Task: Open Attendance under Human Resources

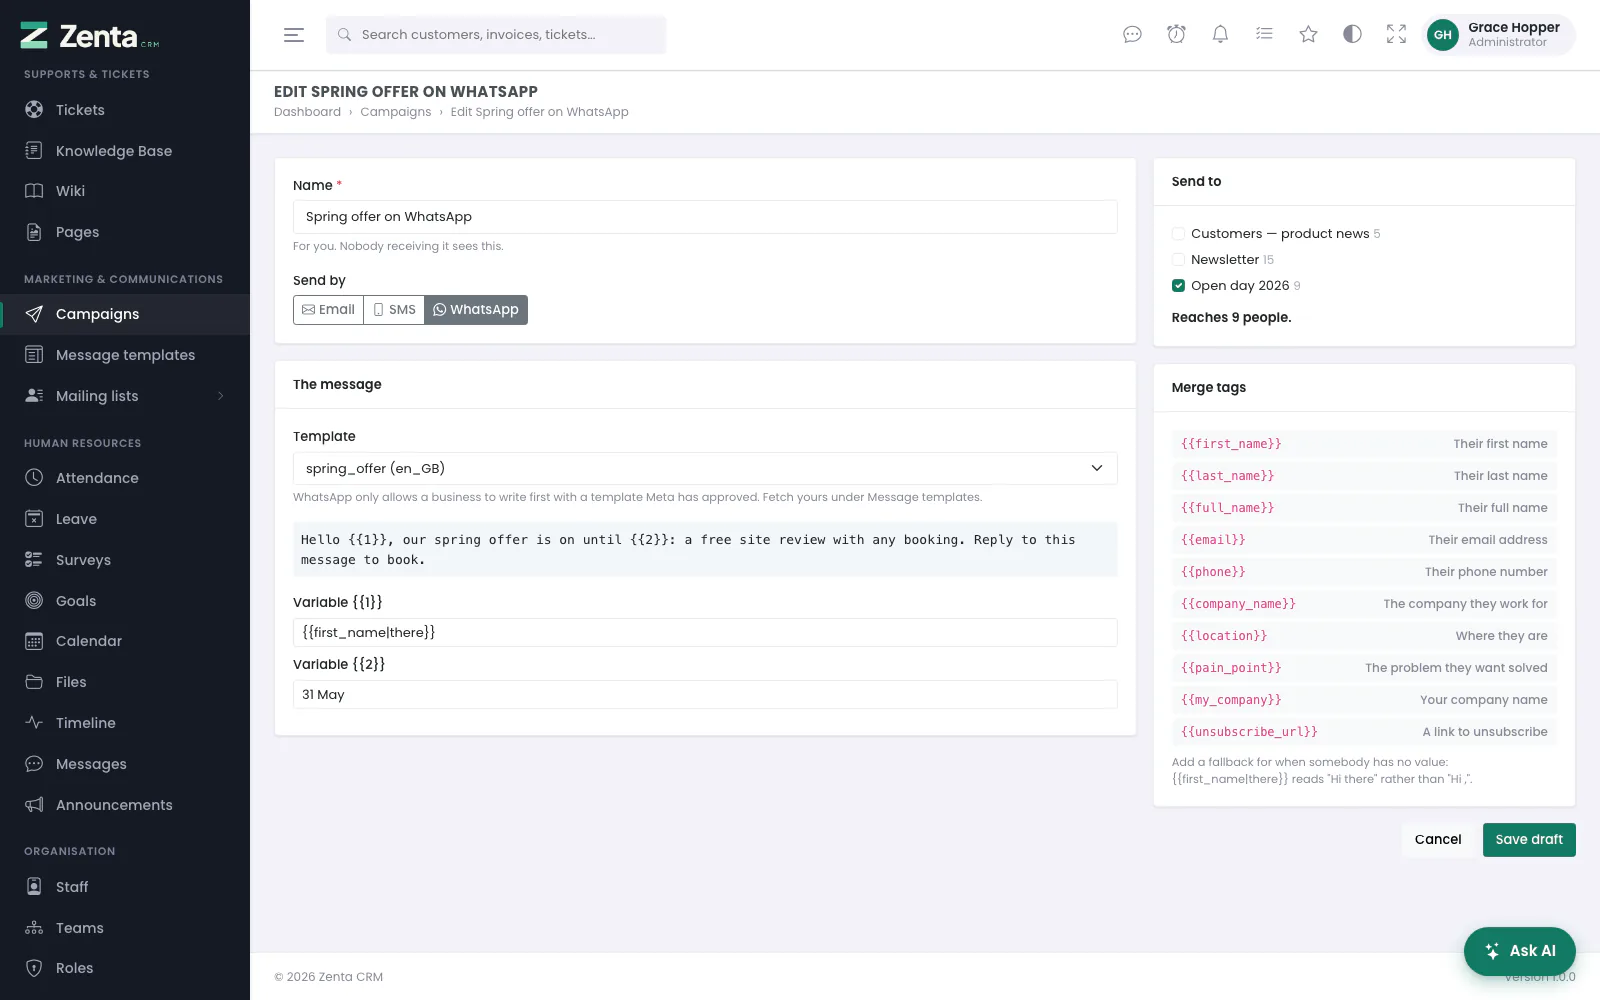Action: (x=125, y=478)
